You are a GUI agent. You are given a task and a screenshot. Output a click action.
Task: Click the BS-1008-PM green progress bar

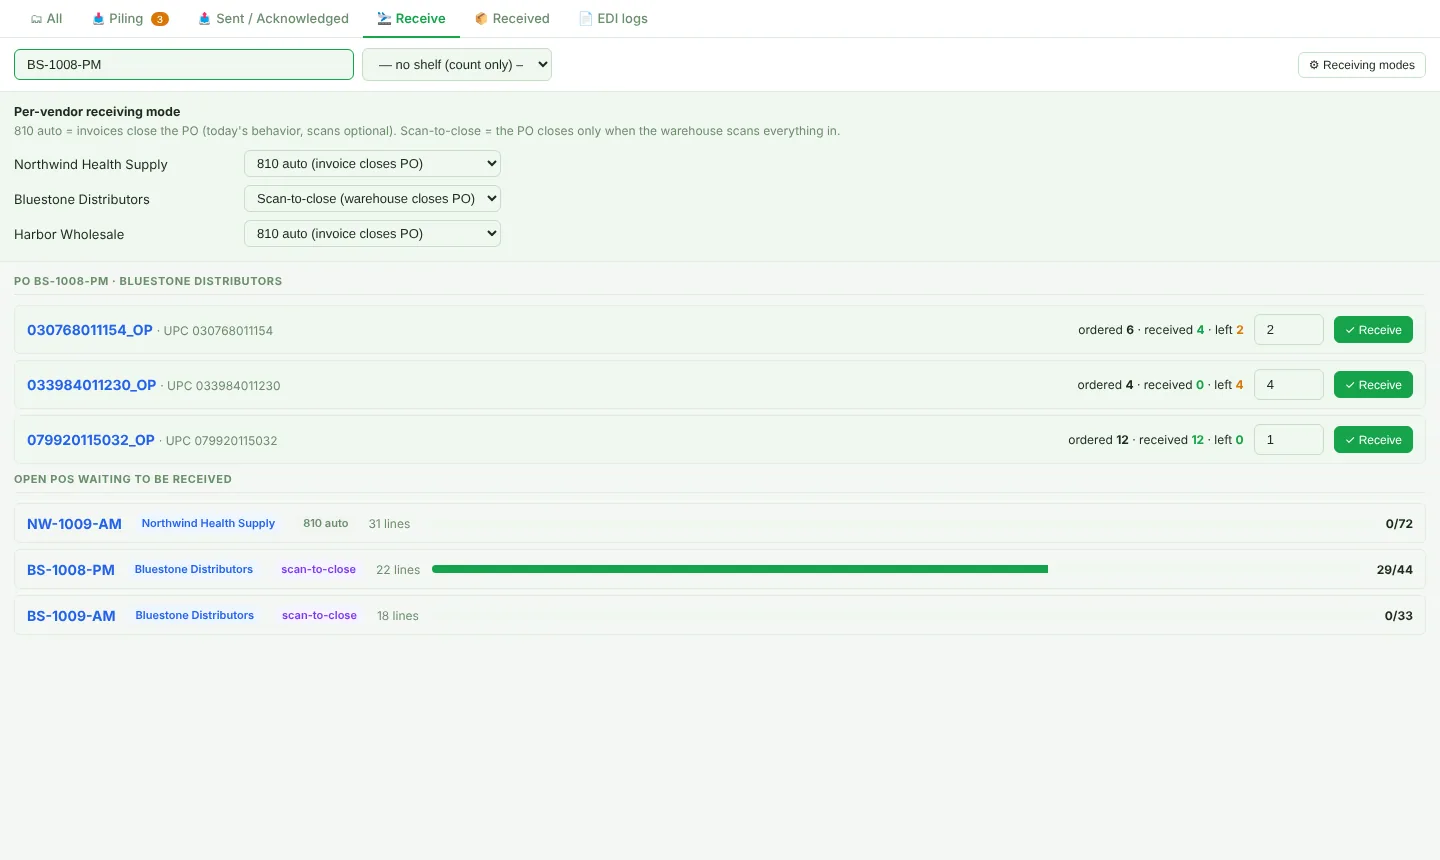click(740, 569)
